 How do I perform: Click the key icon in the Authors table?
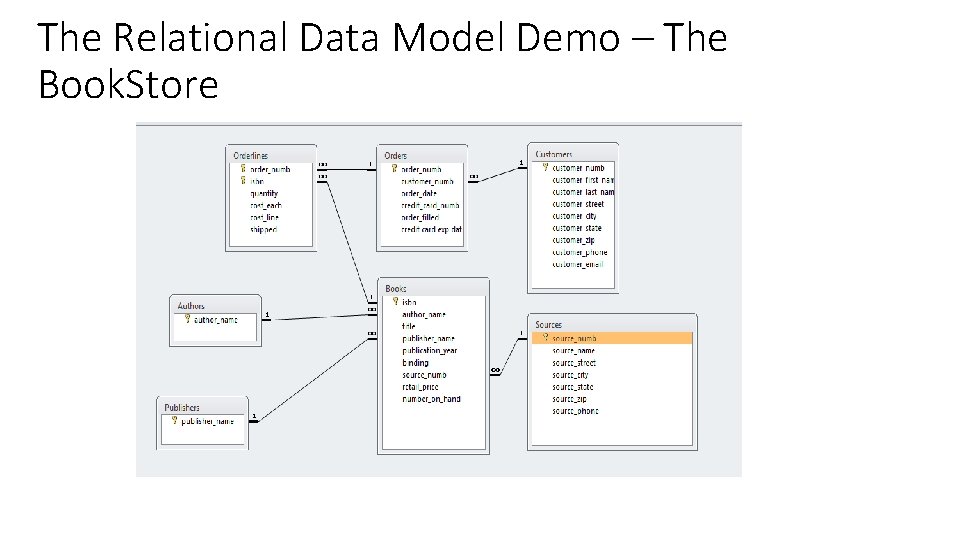(x=187, y=319)
